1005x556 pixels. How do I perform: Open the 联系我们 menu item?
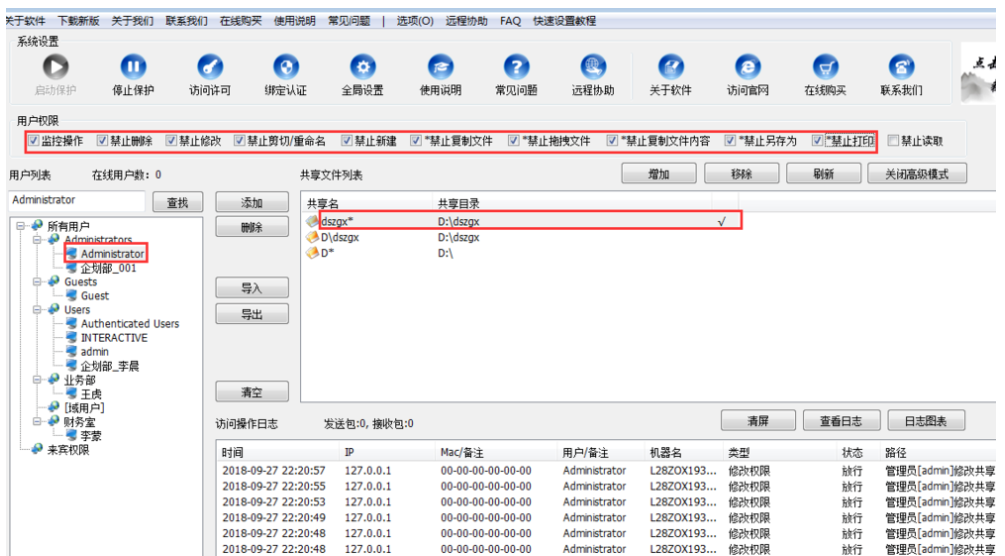[x=187, y=21]
